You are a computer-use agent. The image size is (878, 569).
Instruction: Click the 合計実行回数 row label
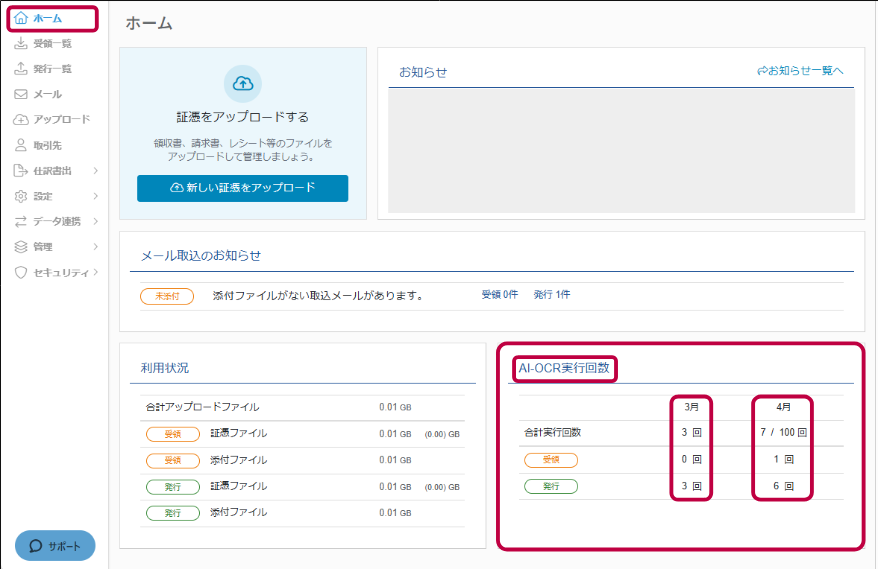[x=552, y=432]
